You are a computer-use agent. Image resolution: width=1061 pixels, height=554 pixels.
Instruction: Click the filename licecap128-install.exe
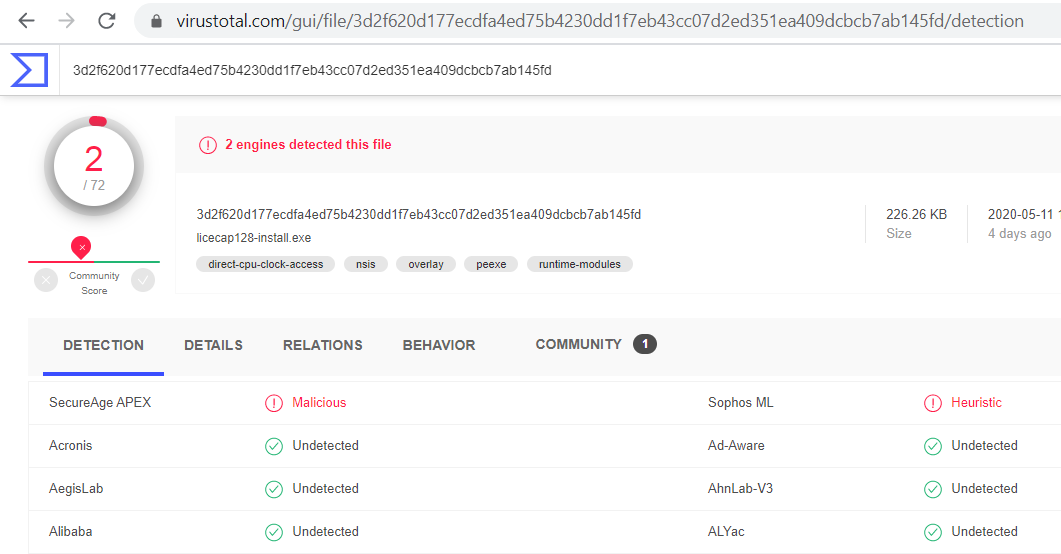point(254,238)
